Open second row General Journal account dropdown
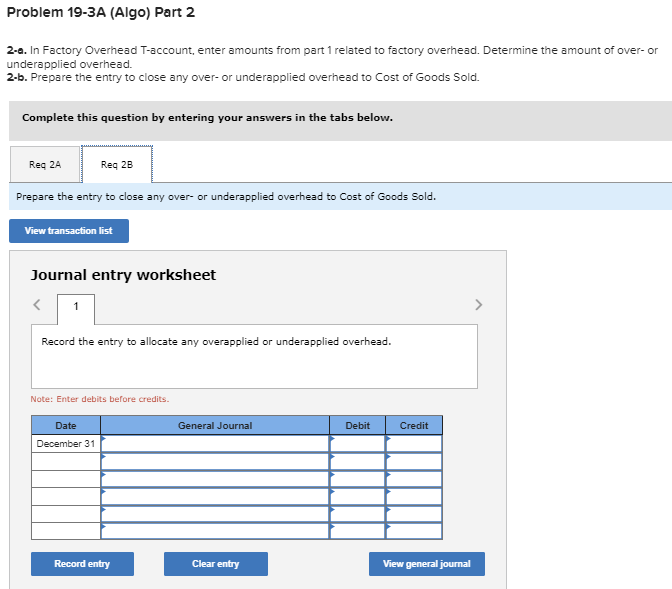672x589 pixels. pyautogui.click(x=215, y=462)
